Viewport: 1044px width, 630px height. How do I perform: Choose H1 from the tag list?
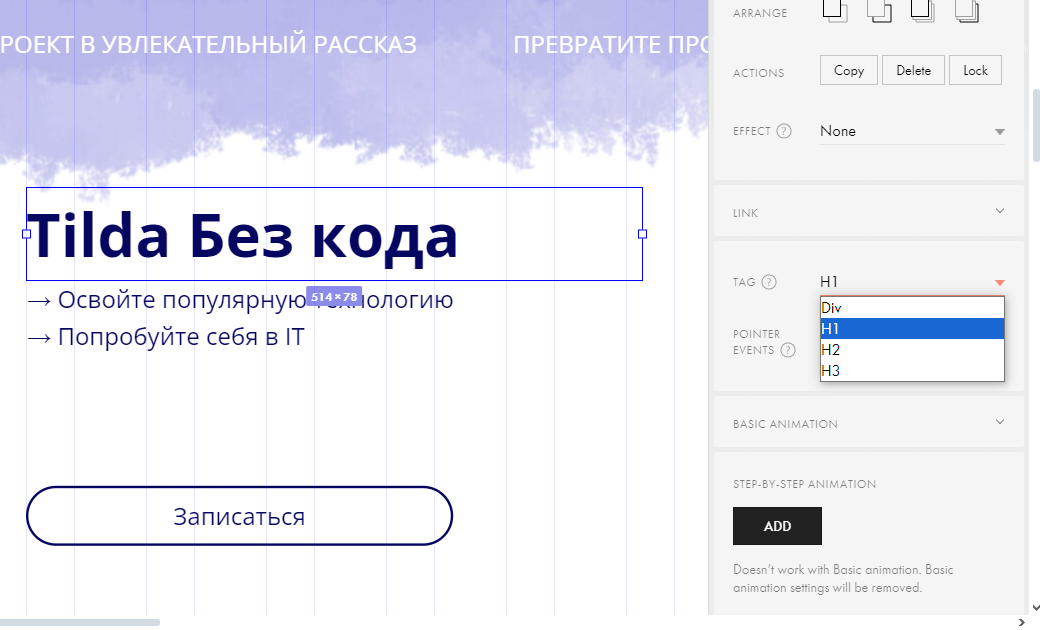pos(912,329)
